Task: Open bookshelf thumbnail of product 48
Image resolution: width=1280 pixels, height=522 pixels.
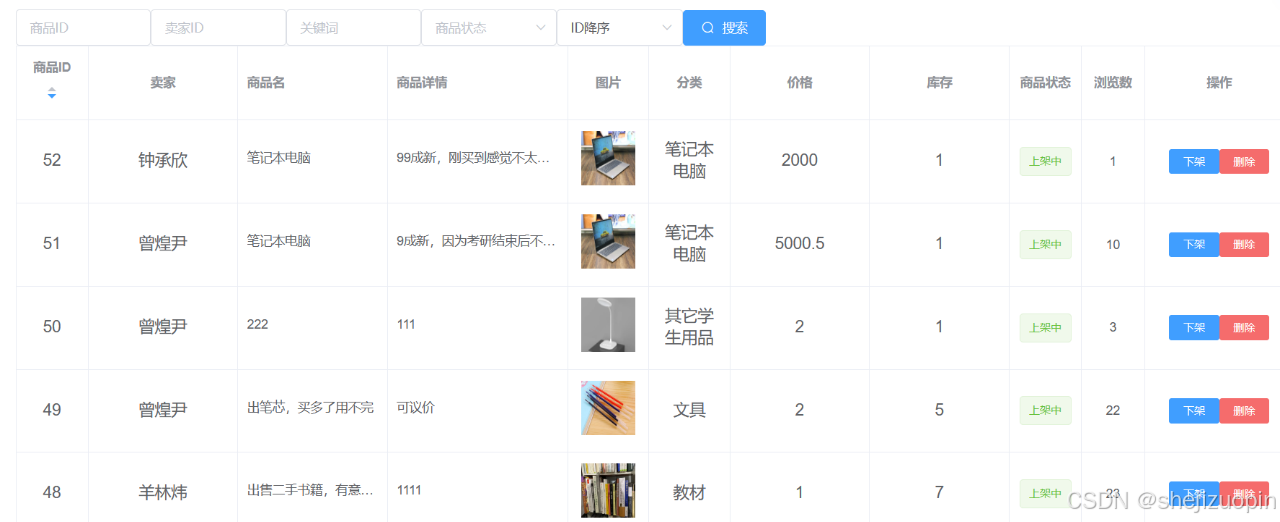Action: pyautogui.click(x=608, y=490)
